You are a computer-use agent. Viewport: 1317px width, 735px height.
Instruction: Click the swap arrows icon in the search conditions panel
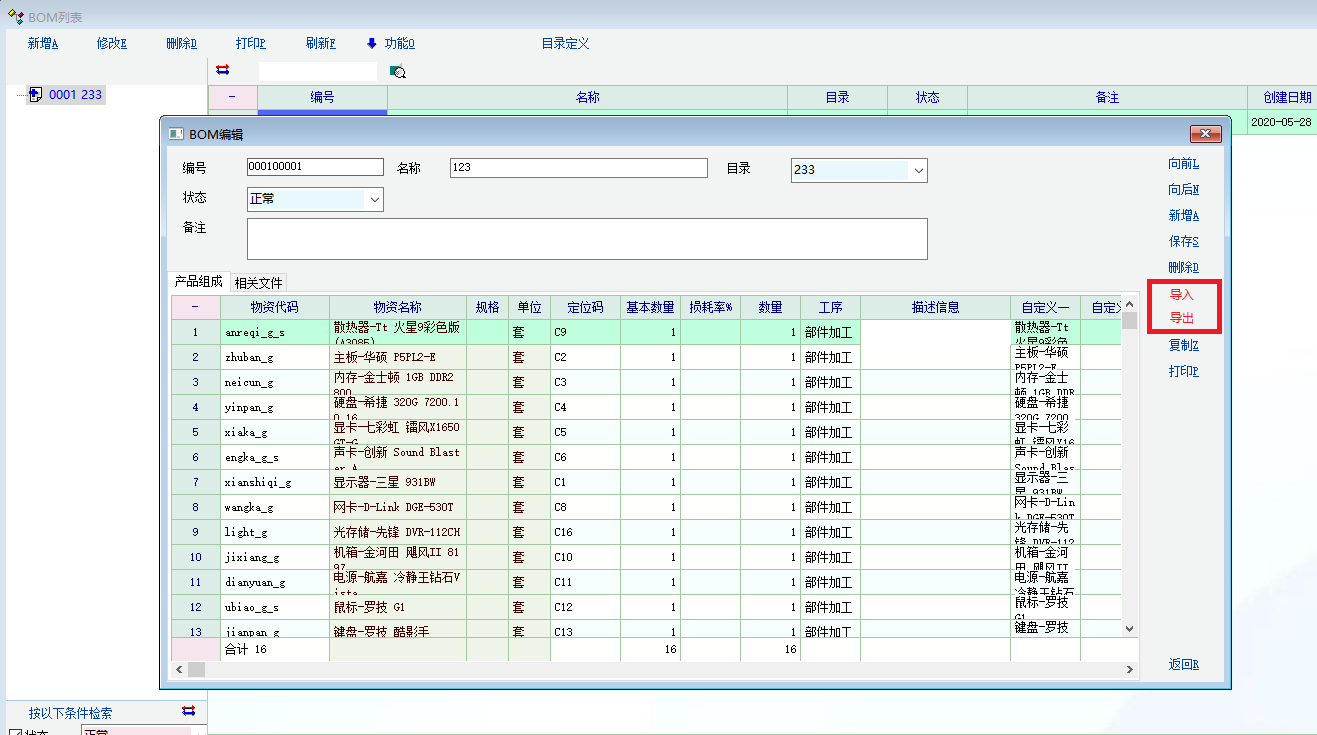click(x=188, y=711)
